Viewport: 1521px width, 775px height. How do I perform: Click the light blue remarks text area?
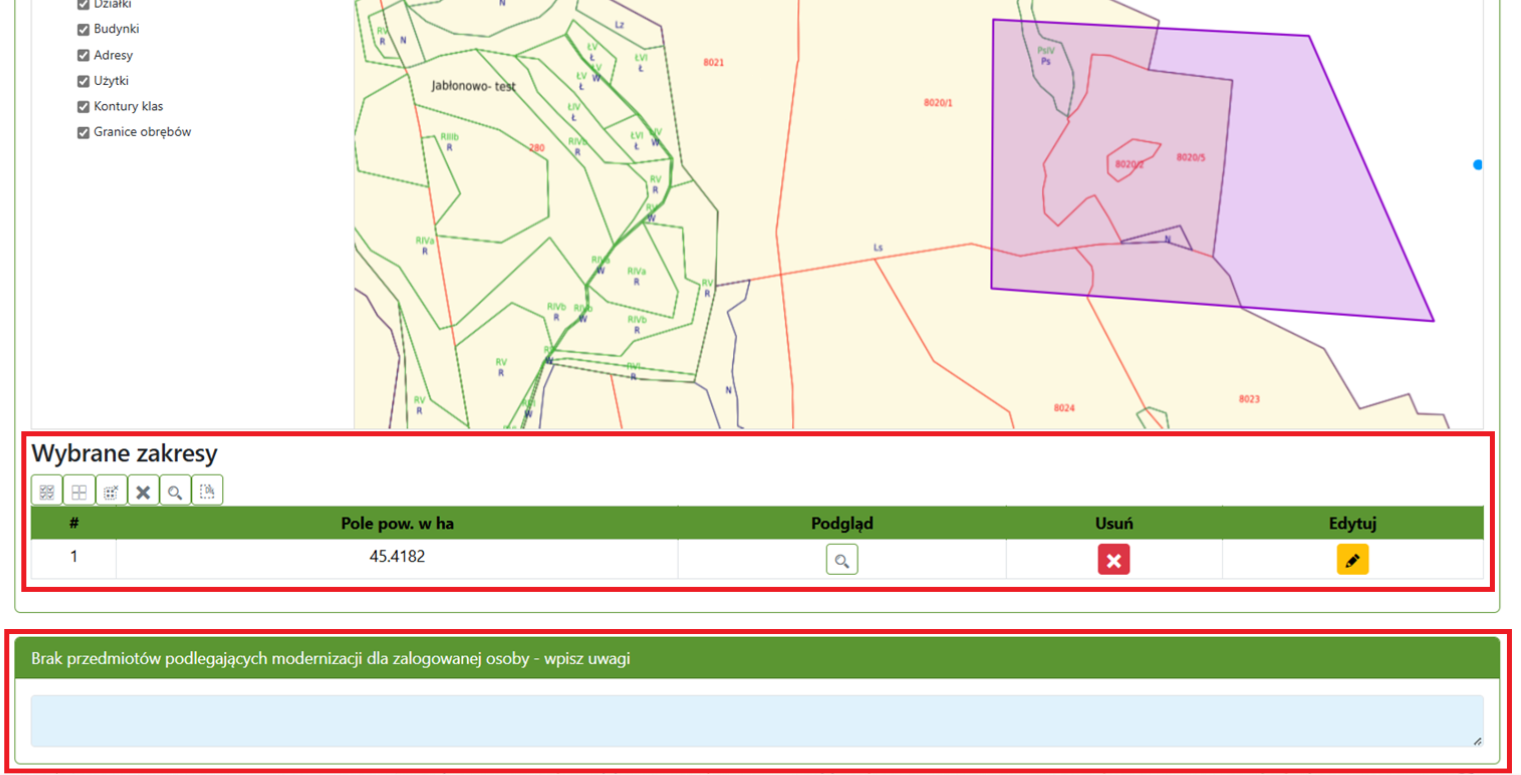[x=756, y=721]
